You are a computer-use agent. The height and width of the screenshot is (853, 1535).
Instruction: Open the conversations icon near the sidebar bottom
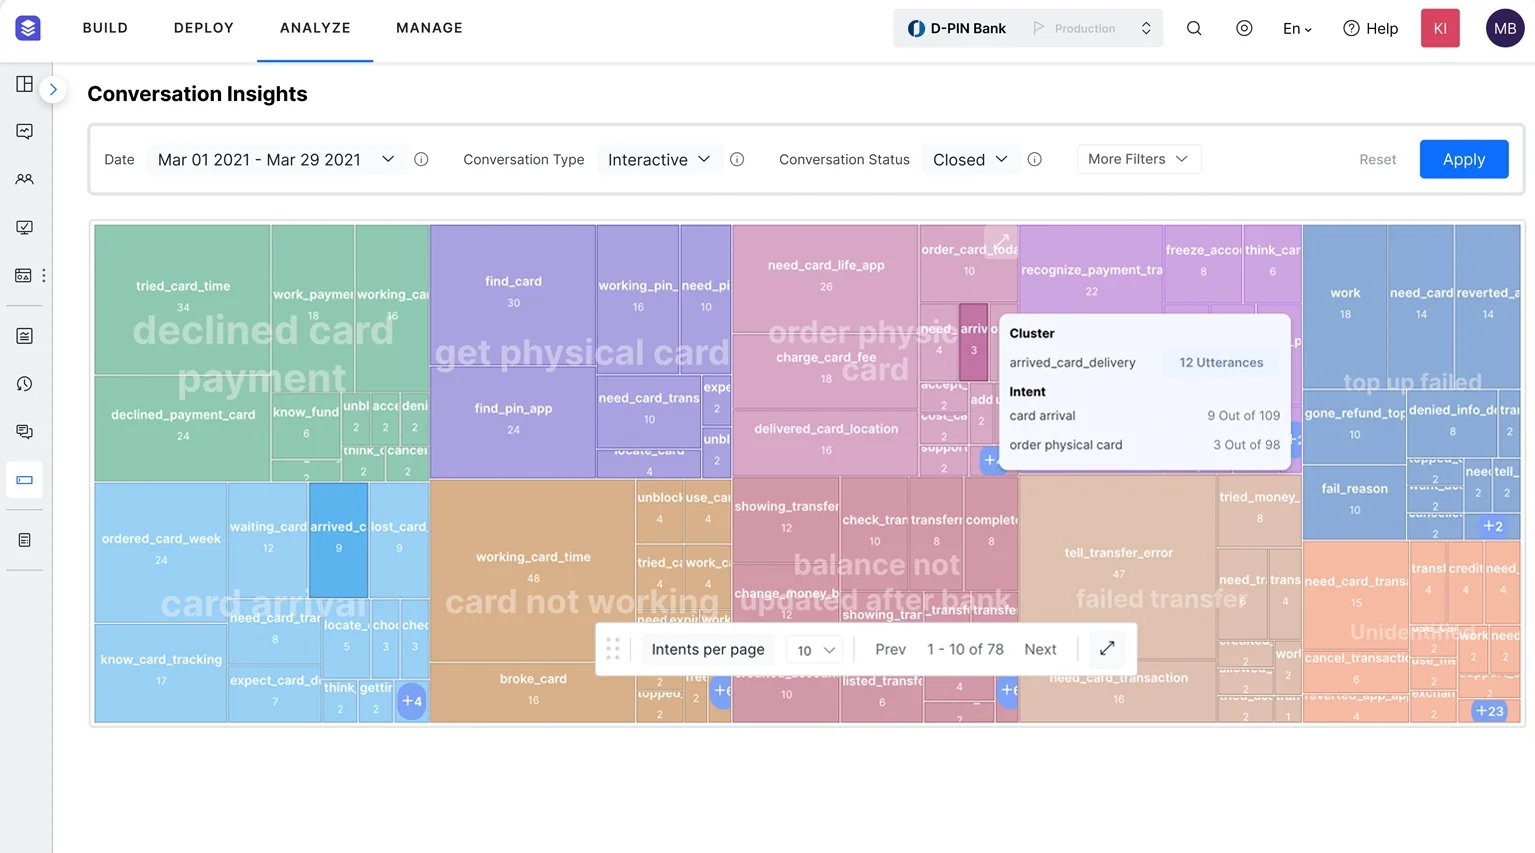[24, 431]
